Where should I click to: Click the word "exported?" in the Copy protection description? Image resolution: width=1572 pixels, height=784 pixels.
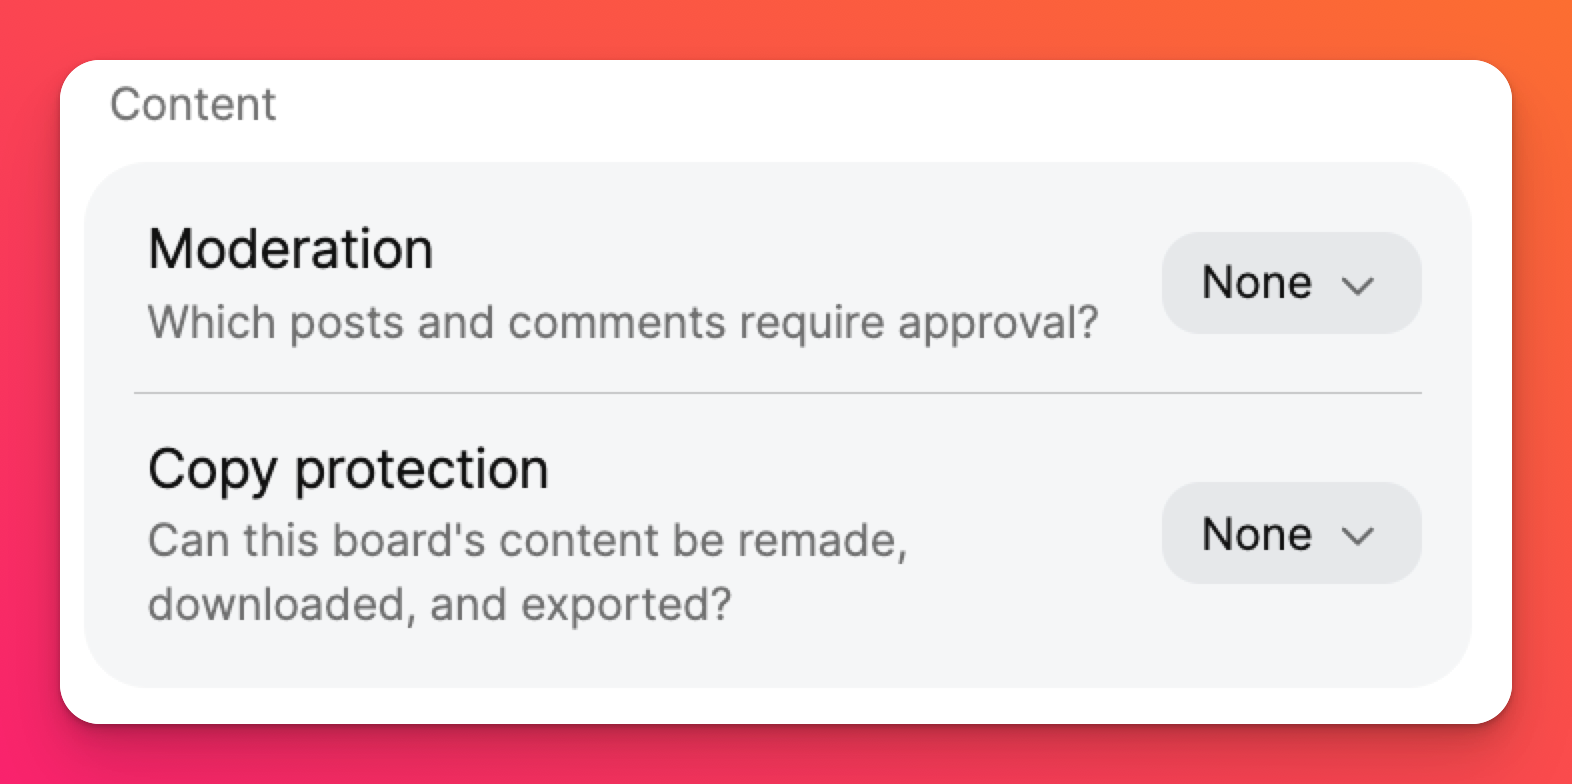(x=625, y=605)
